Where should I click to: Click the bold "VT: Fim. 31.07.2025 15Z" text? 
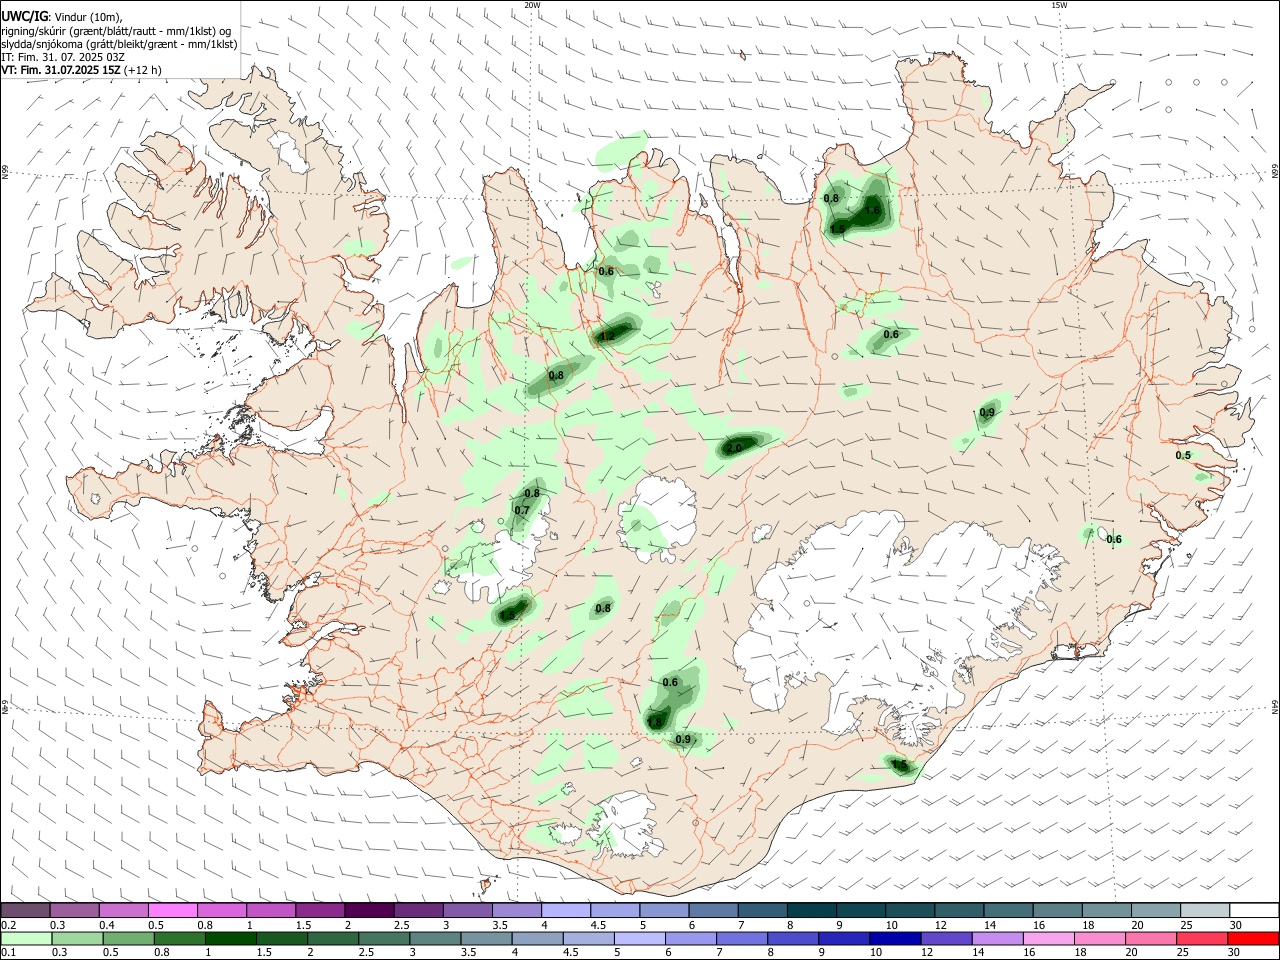(61, 70)
